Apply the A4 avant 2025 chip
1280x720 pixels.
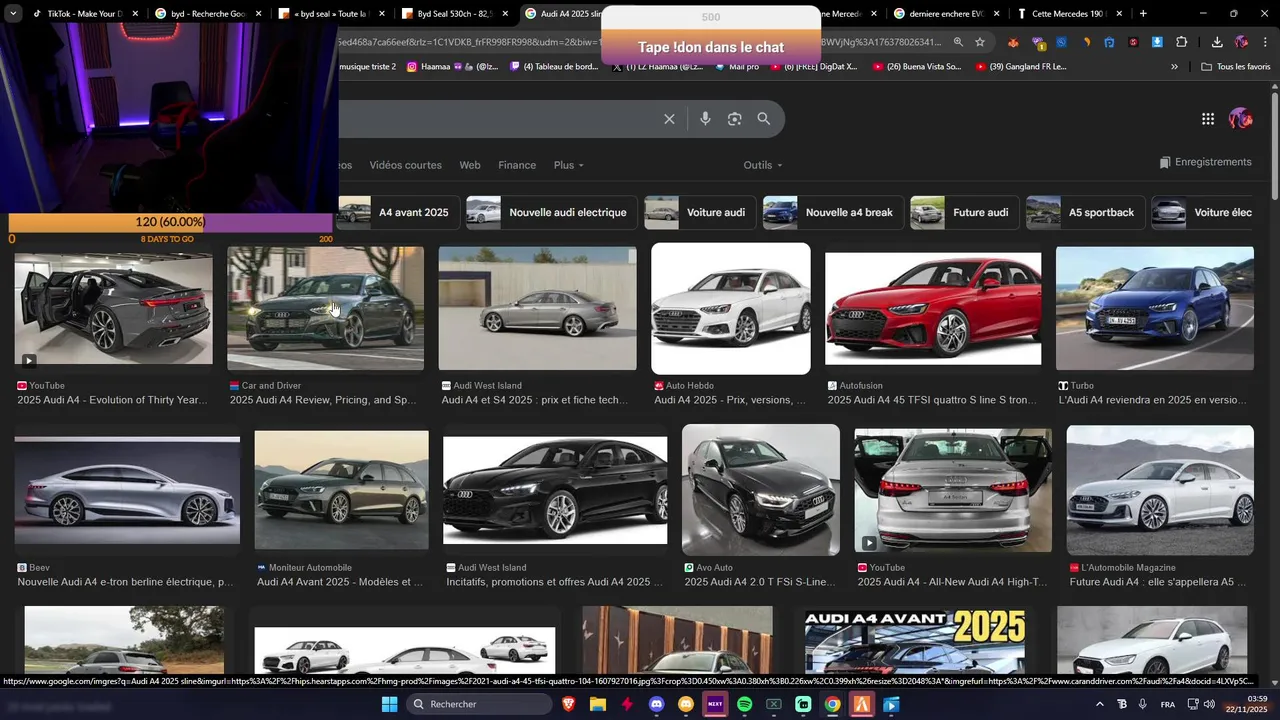click(397, 212)
